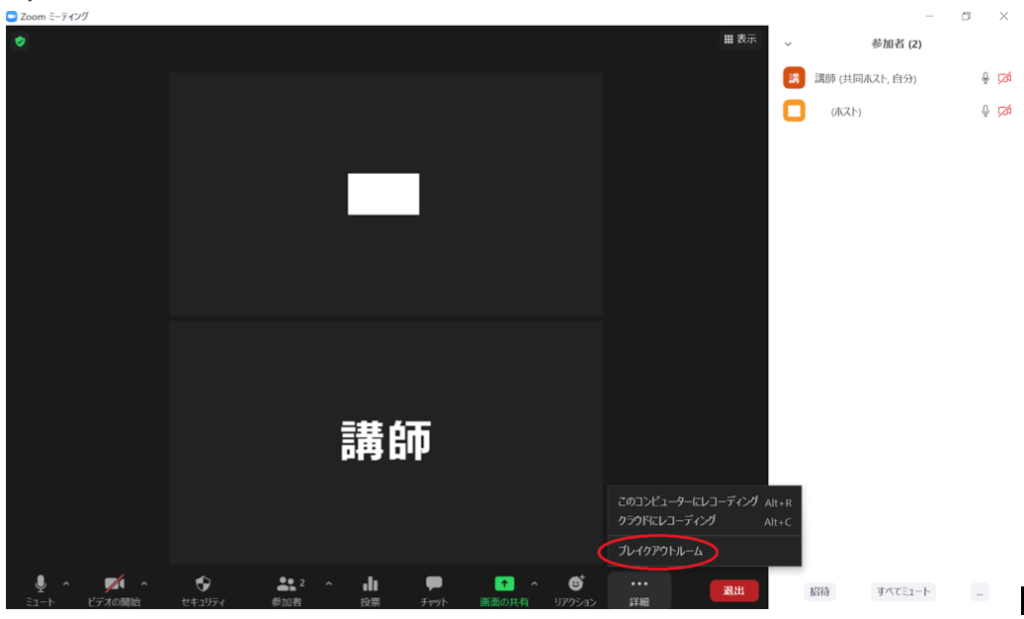The width and height of the screenshot is (1024, 619).
Task: Click the すべてミュート (Mute All) button
Action: (902, 592)
